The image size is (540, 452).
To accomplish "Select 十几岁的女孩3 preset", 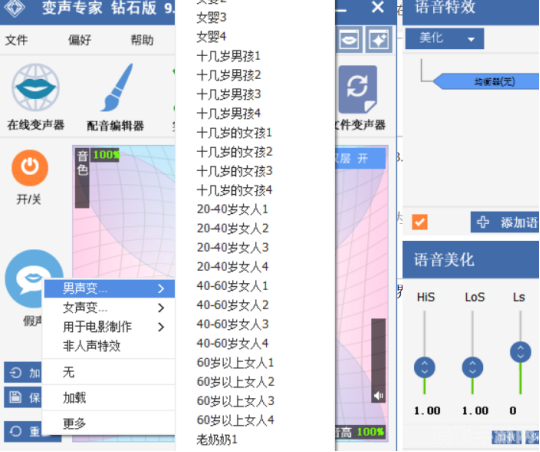I will pyautogui.click(x=235, y=171).
